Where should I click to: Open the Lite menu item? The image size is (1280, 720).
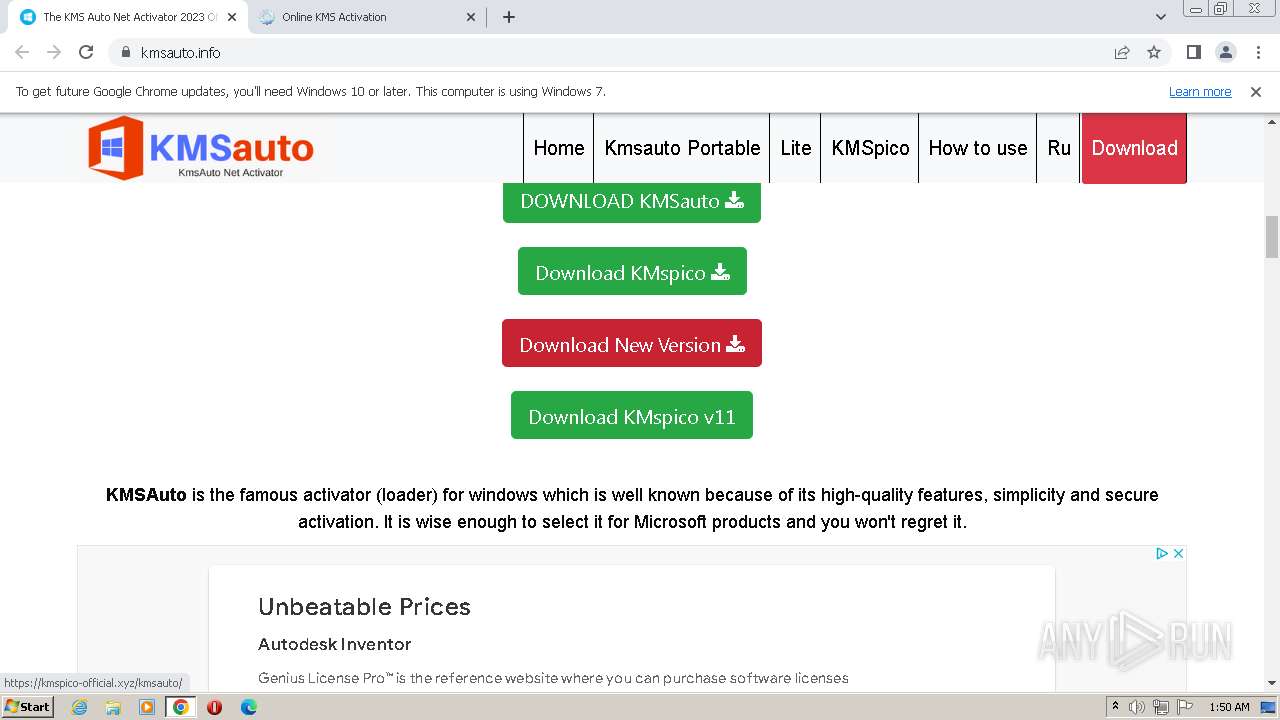tap(796, 148)
